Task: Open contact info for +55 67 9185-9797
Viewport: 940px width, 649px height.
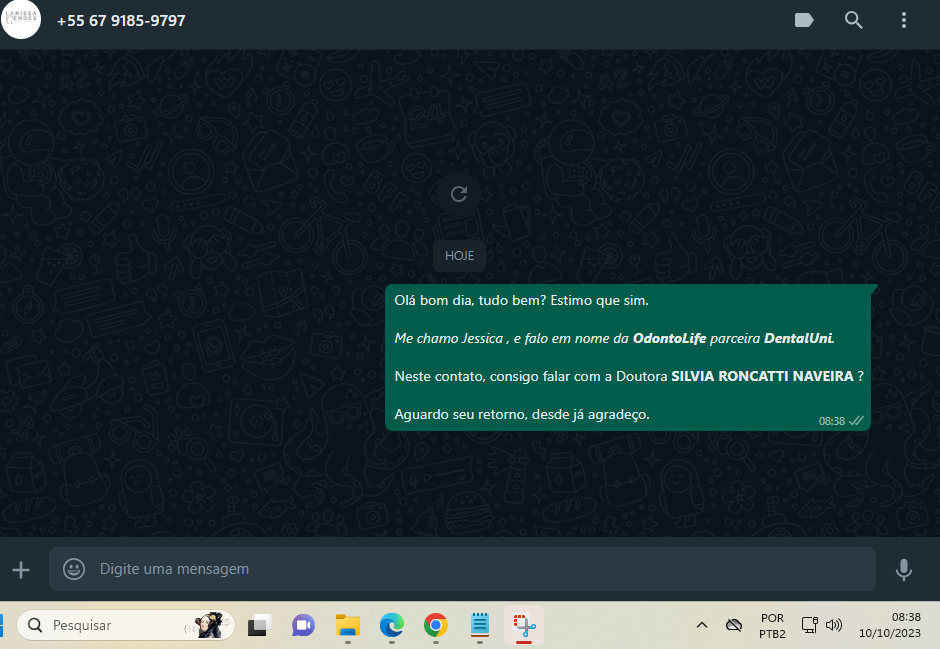Action: 121,21
